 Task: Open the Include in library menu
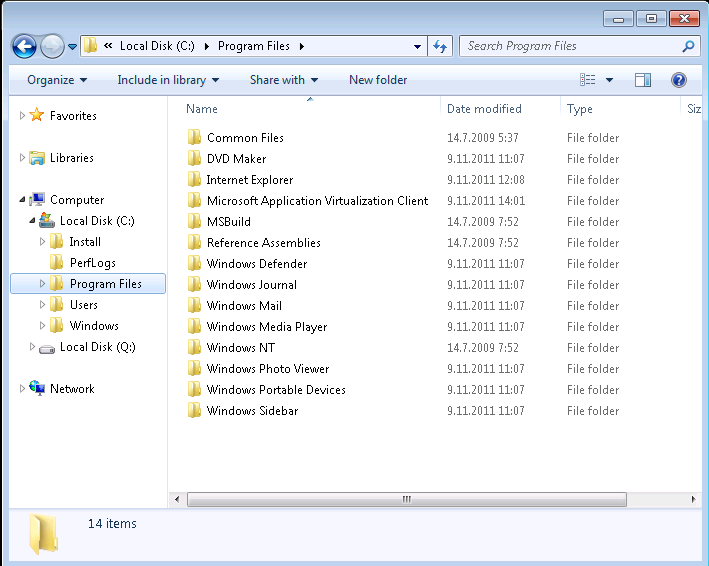pyautogui.click(x=167, y=80)
